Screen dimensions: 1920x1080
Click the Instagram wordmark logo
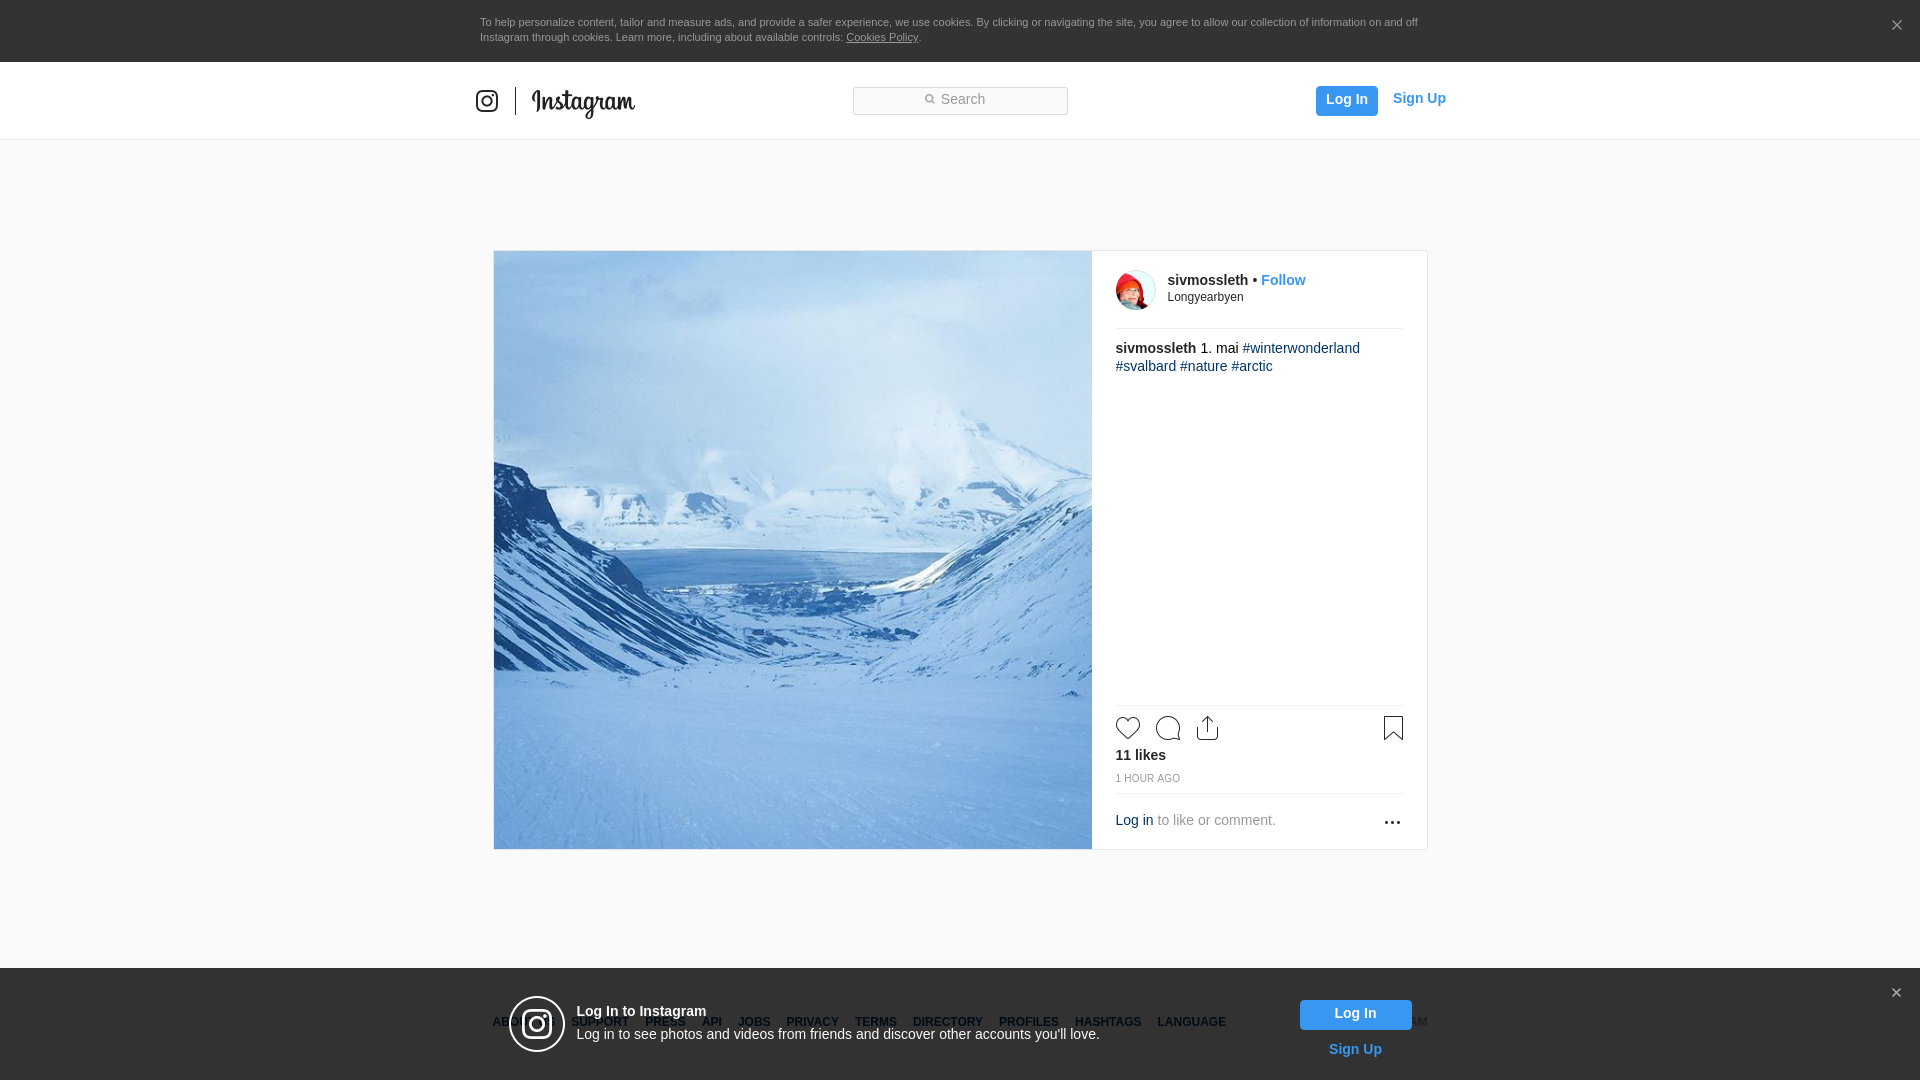[x=583, y=102]
